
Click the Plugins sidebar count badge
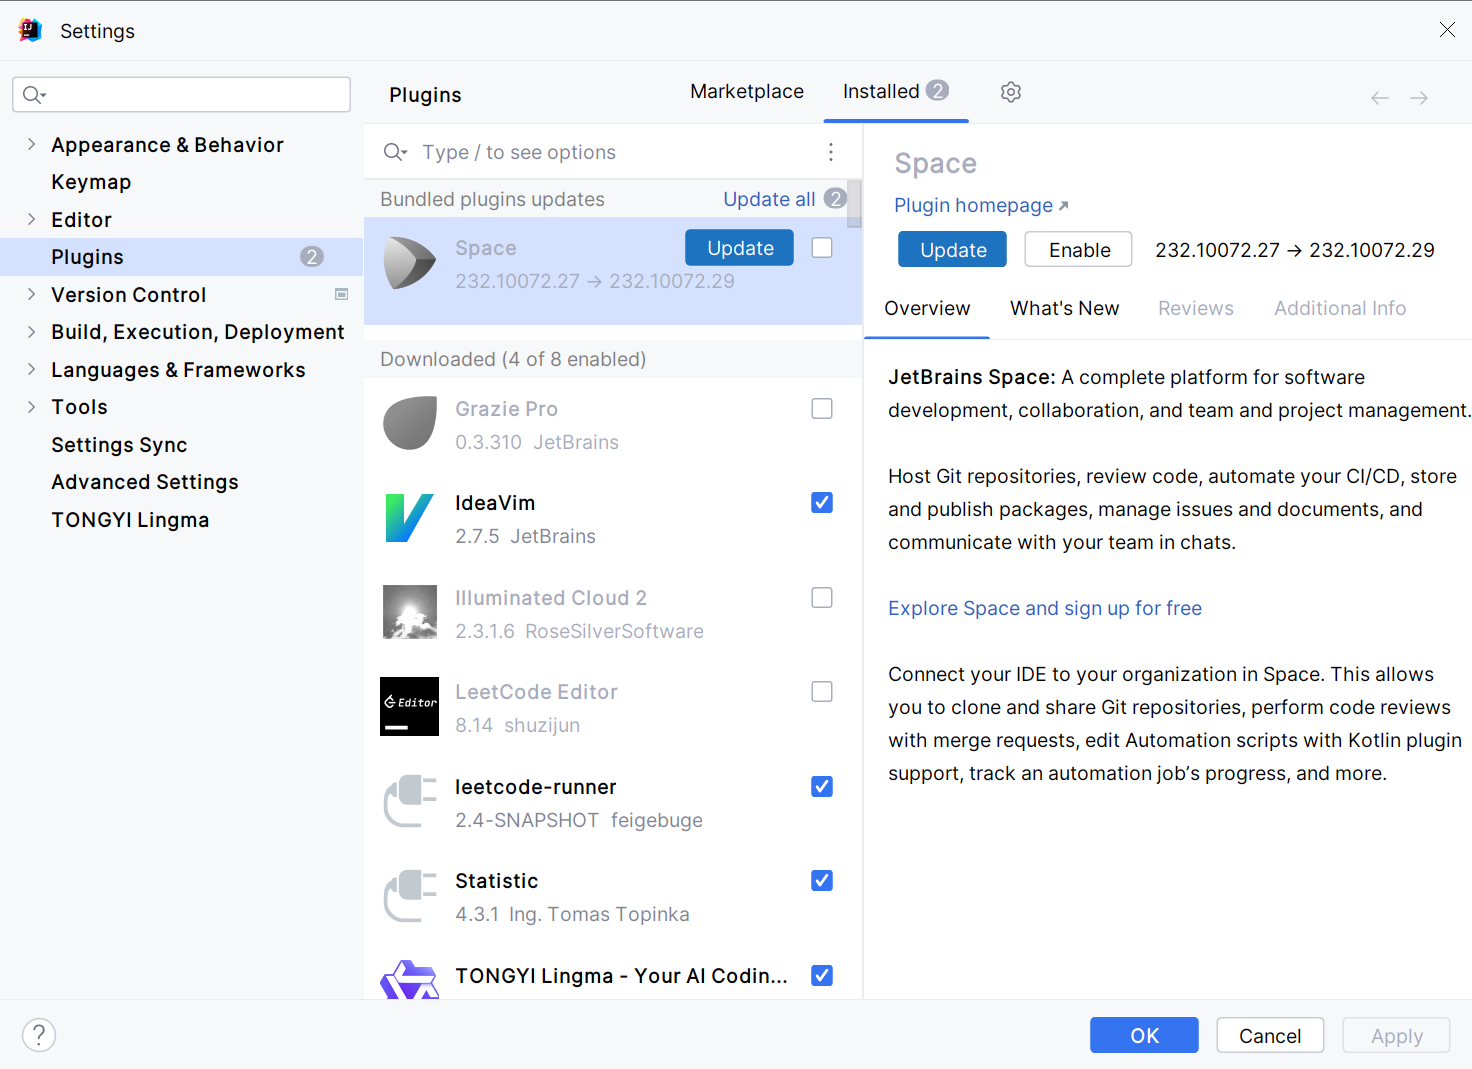point(312,257)
